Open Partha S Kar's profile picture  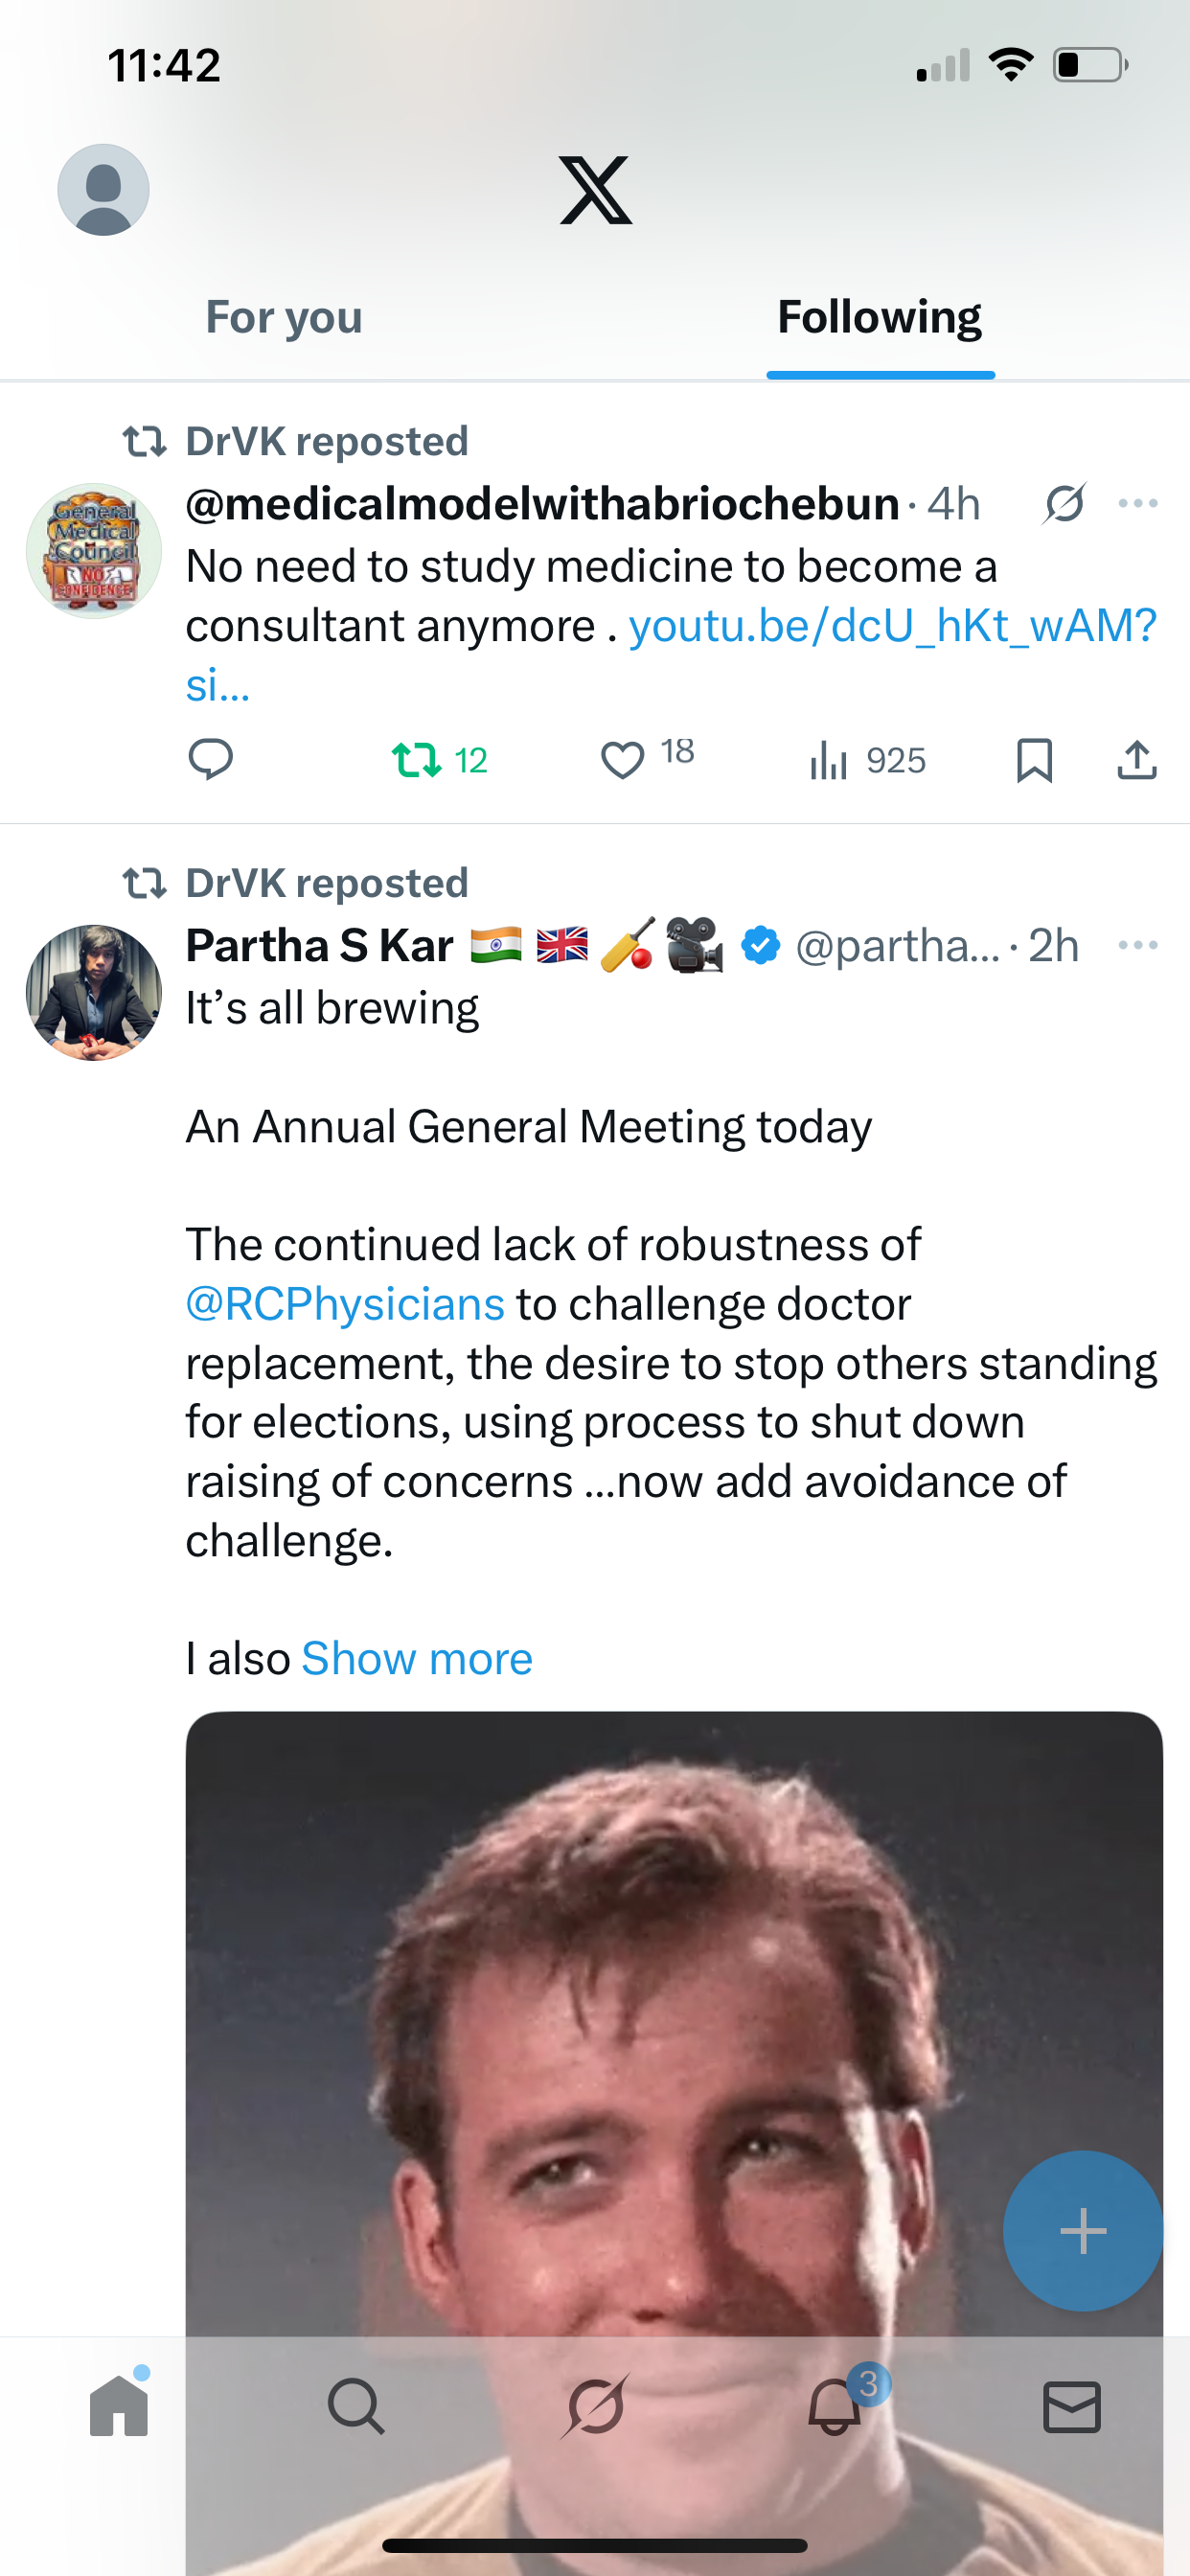[94, 992]
